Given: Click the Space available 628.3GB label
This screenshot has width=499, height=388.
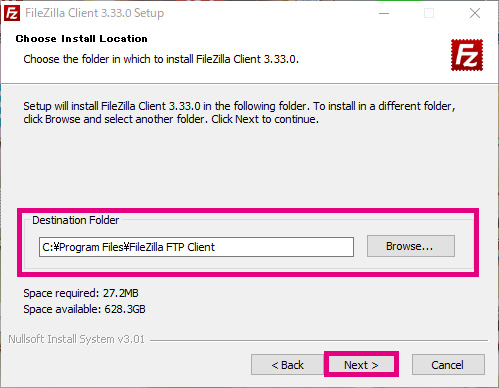Looking at the screenshot, I should click(84, 309).
